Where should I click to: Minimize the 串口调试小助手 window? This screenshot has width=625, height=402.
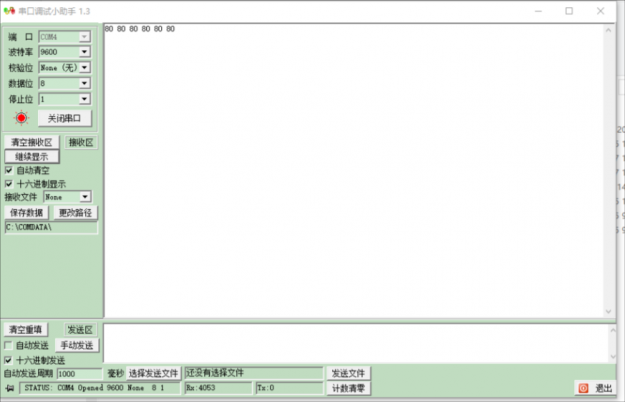coord(538,11)
